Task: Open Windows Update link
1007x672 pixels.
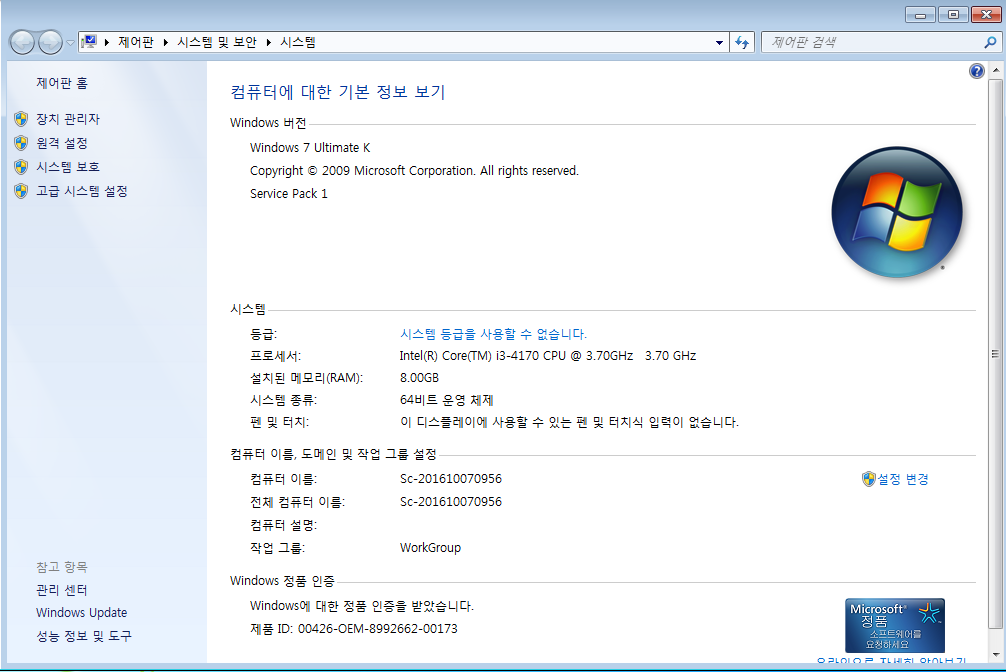Action: 82,613
